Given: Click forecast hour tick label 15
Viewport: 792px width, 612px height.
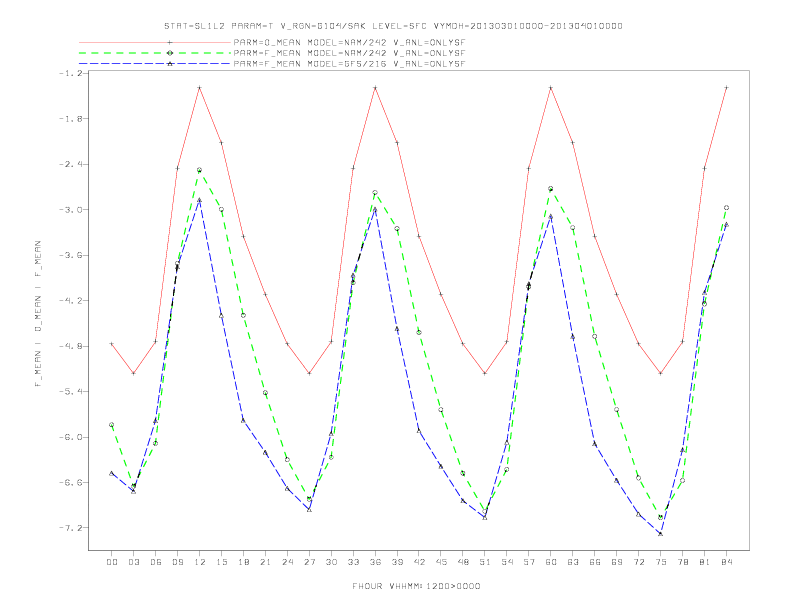Looking at the screenshot, I should coord(221,562).
